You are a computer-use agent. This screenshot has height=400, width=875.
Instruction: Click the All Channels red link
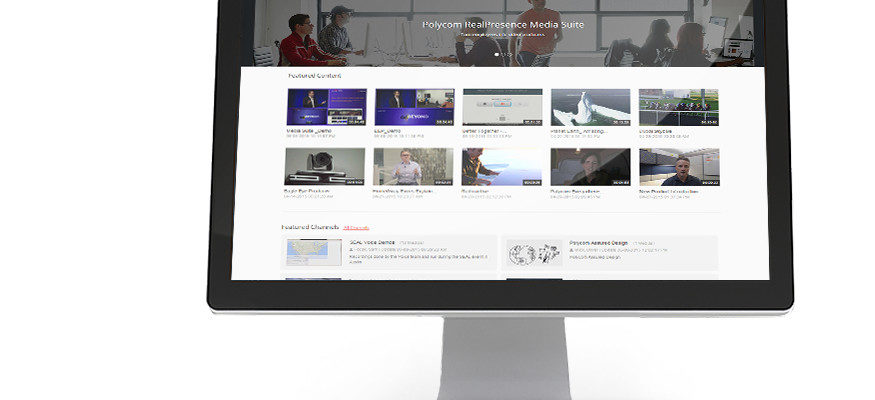(x=356, y=228)
